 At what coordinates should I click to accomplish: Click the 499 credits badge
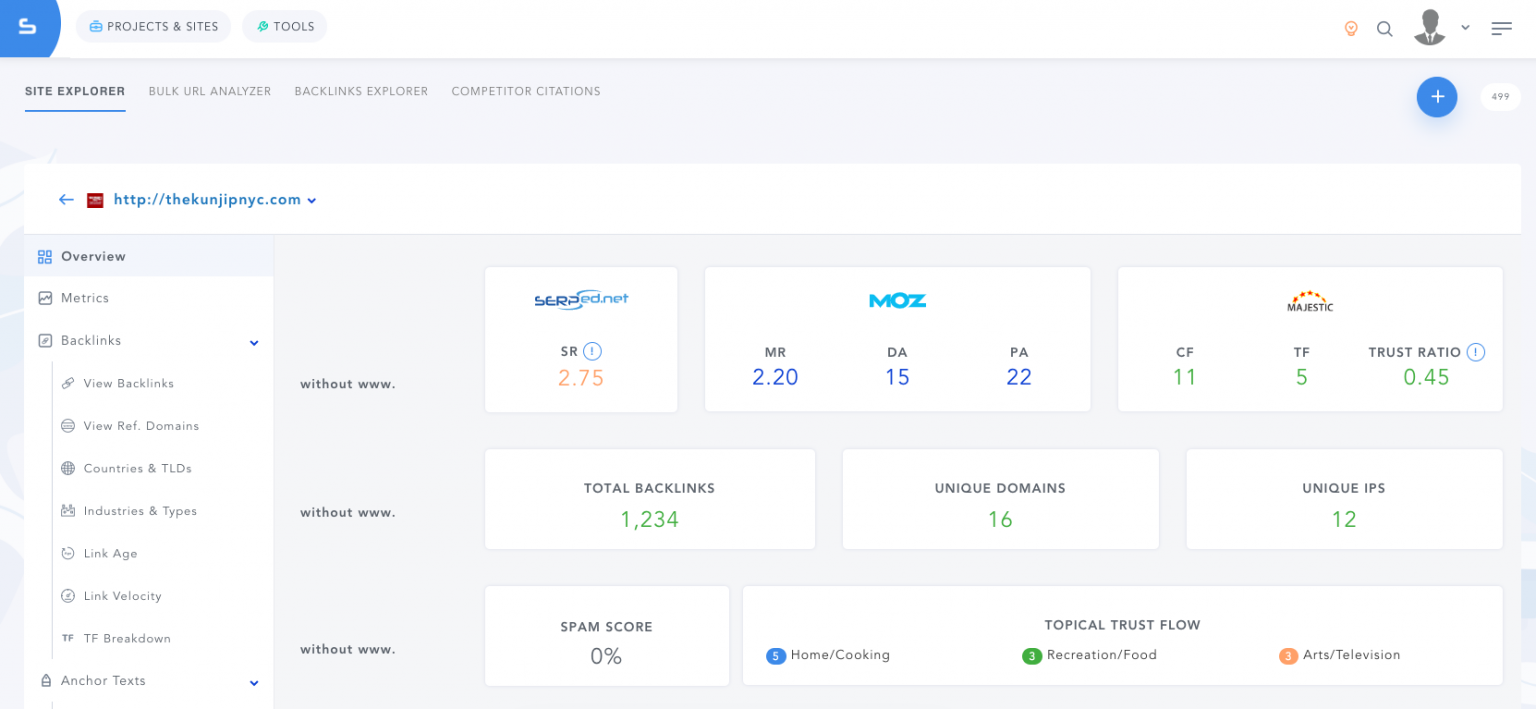pyautogui.click(x=1500, y=97)
